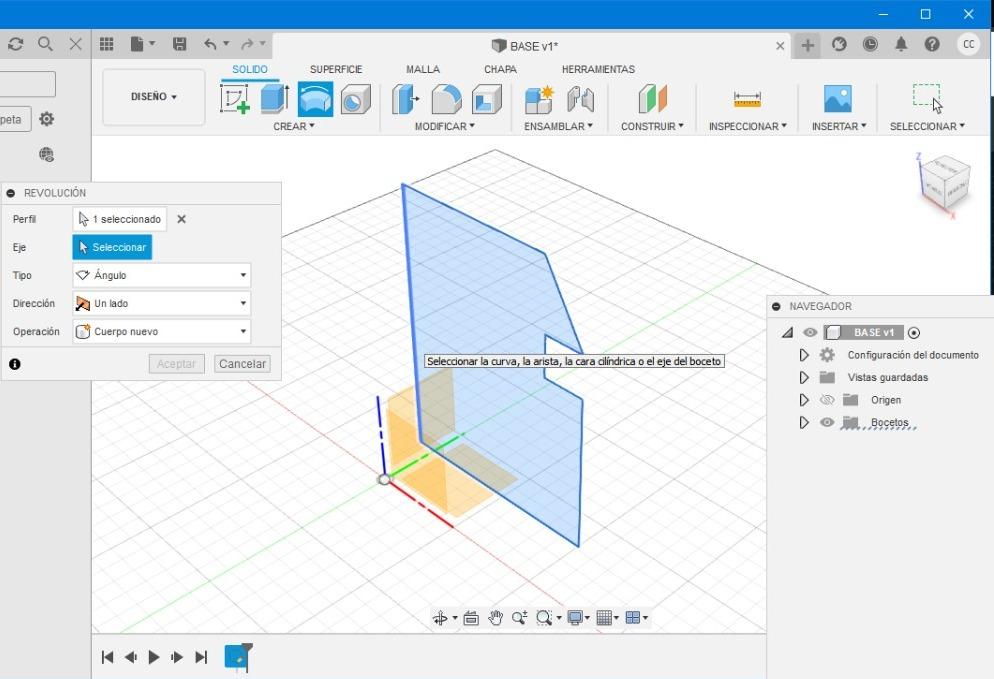
Task: Click the extensions online status icon
Action: pyautogui.click(x=839, y=44)
